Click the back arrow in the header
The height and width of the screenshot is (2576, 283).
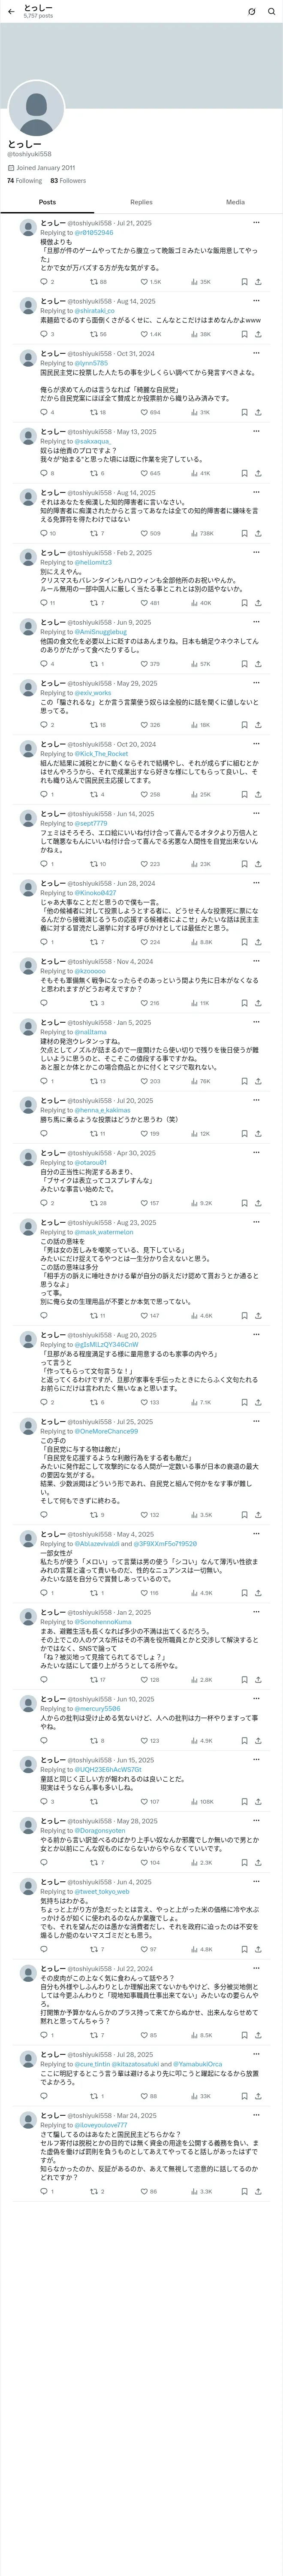(11, 11)
